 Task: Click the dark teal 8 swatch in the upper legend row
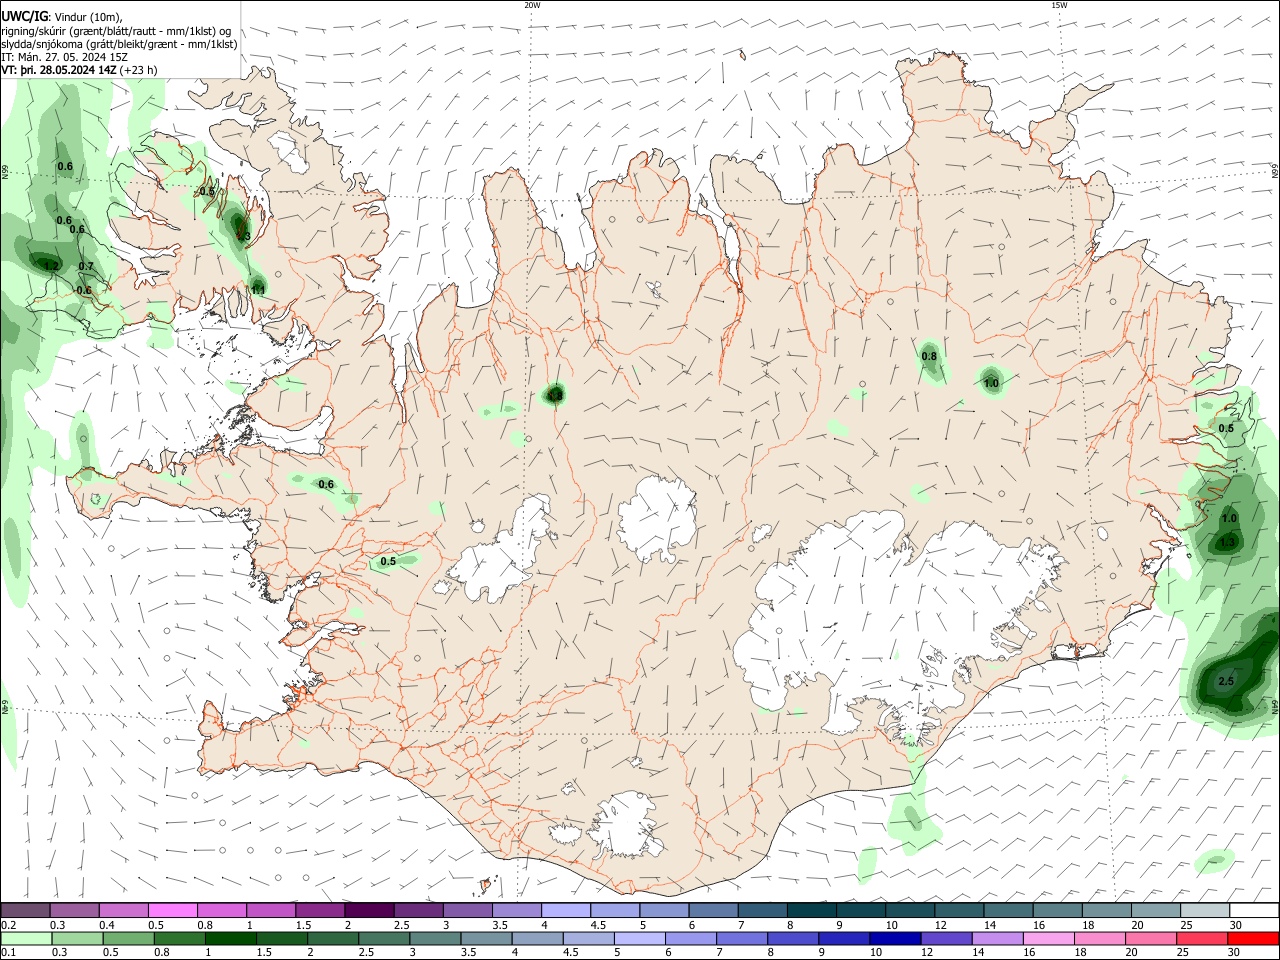coord(811,911)
